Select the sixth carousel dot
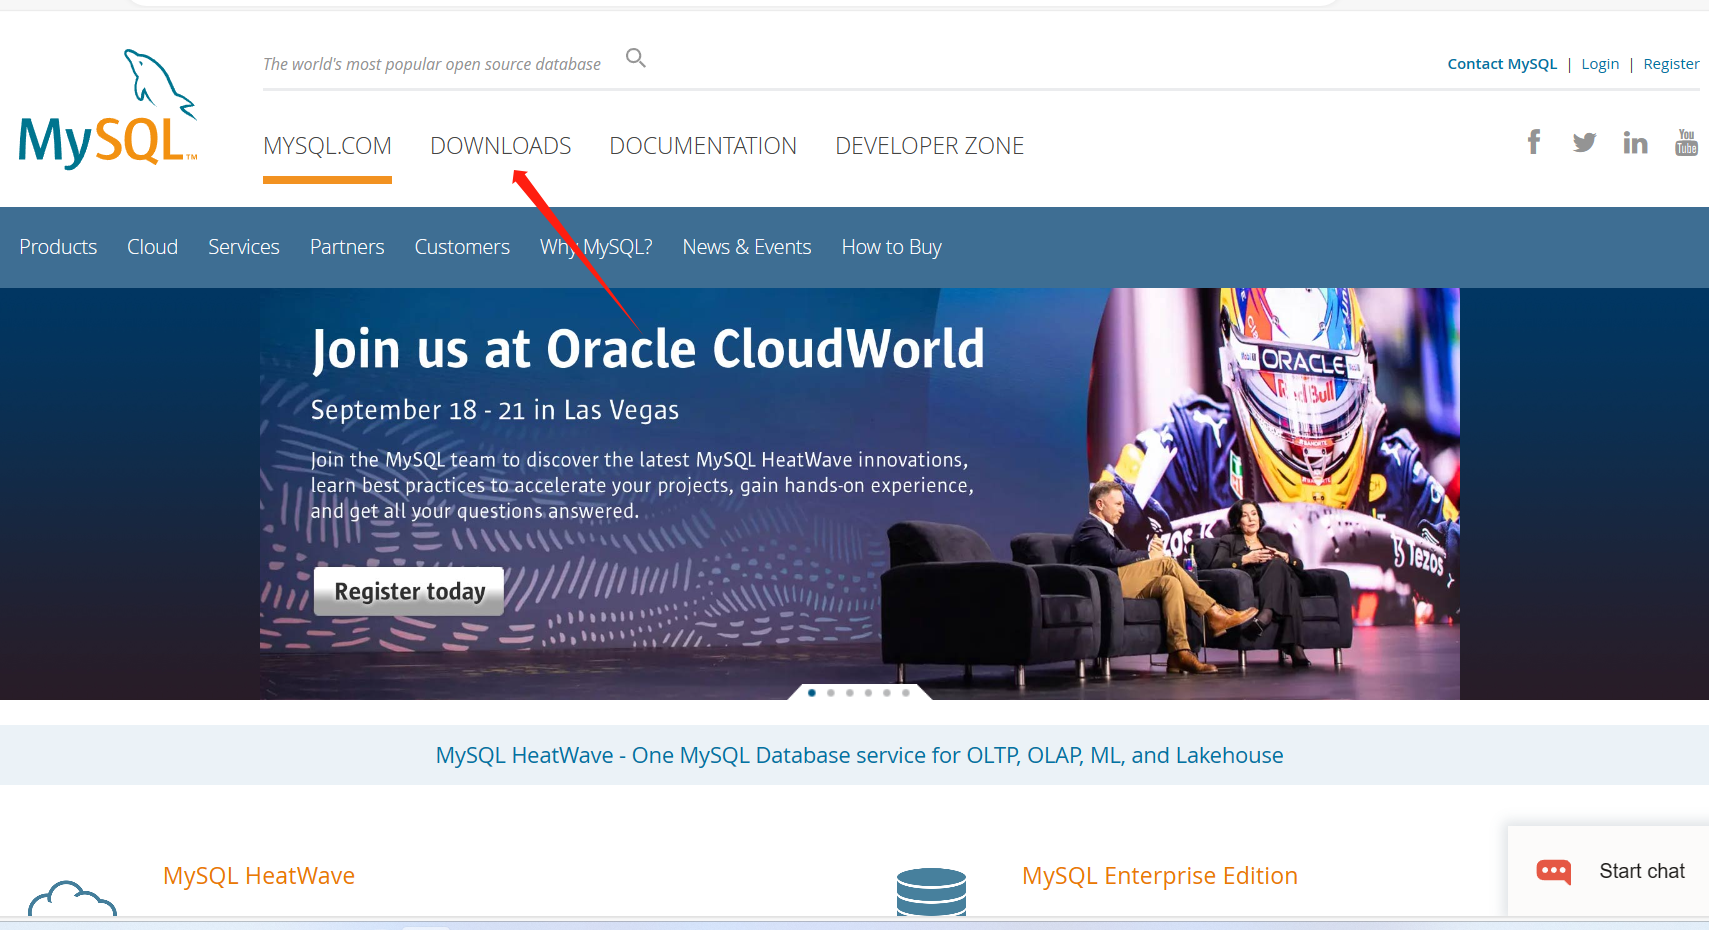 click(906, 692)
